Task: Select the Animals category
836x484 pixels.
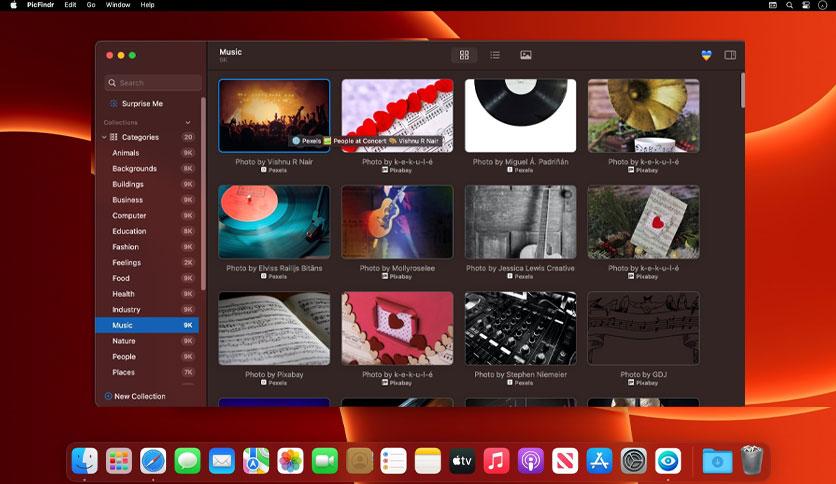Action: (147, 153)
